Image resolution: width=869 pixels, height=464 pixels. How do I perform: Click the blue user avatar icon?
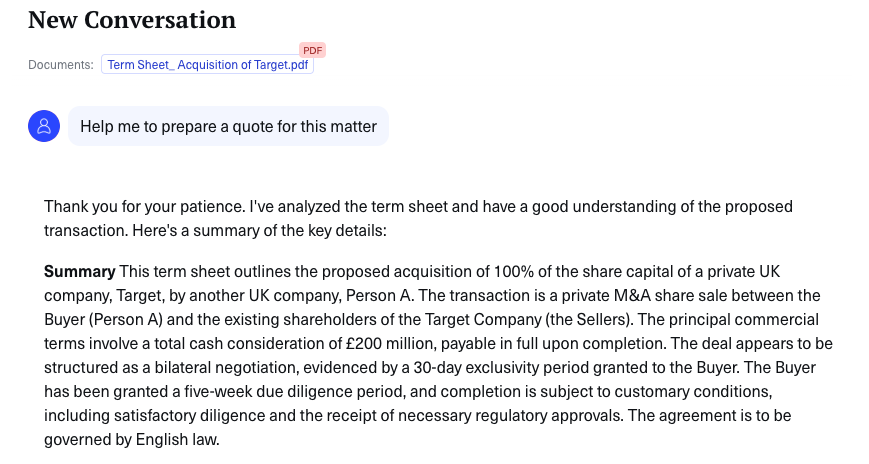pos(44,127)
